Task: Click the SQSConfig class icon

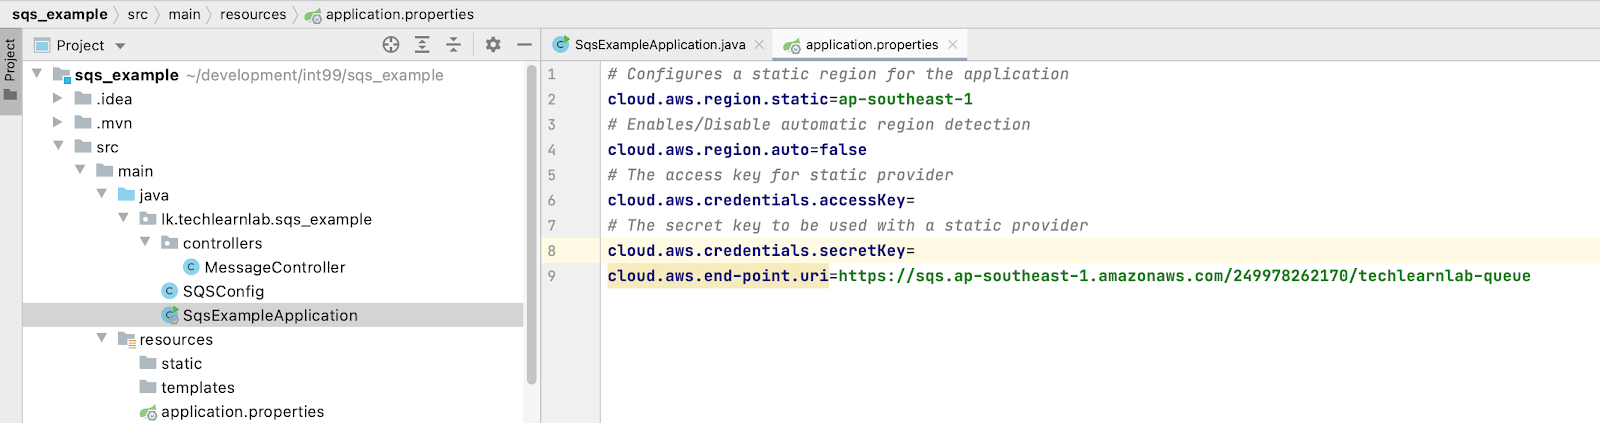Action: tap(170, 291)
